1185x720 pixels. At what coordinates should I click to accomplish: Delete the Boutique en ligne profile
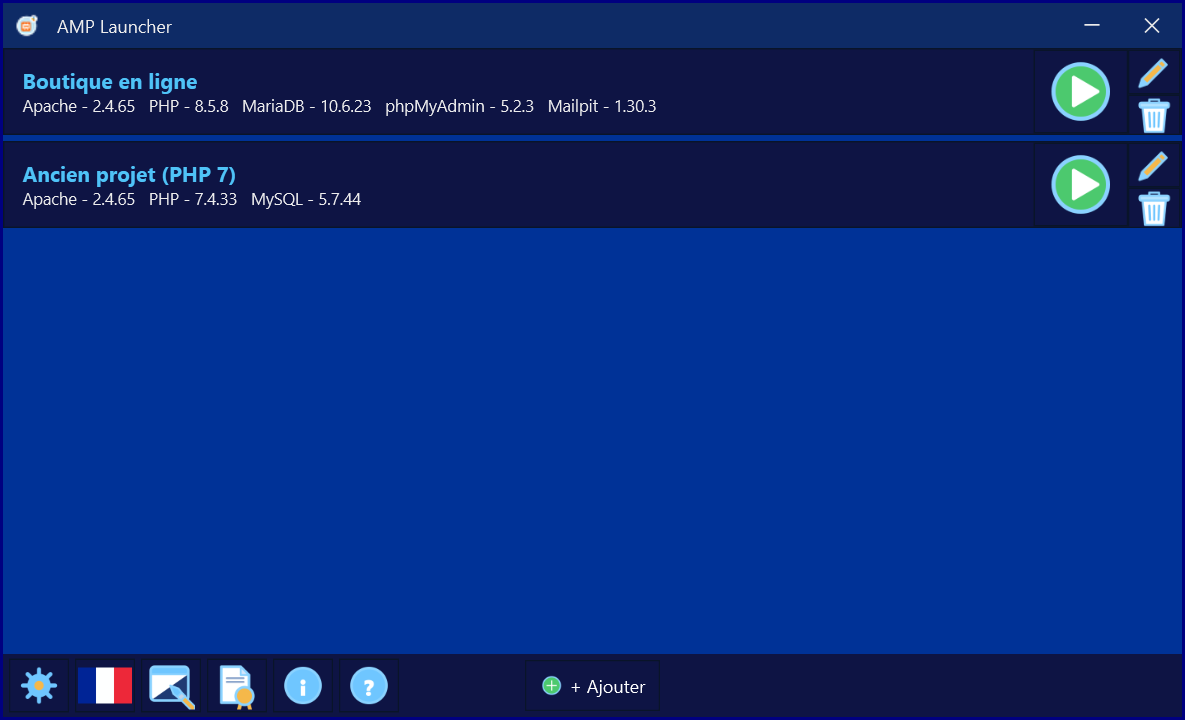click(1153, 116)
